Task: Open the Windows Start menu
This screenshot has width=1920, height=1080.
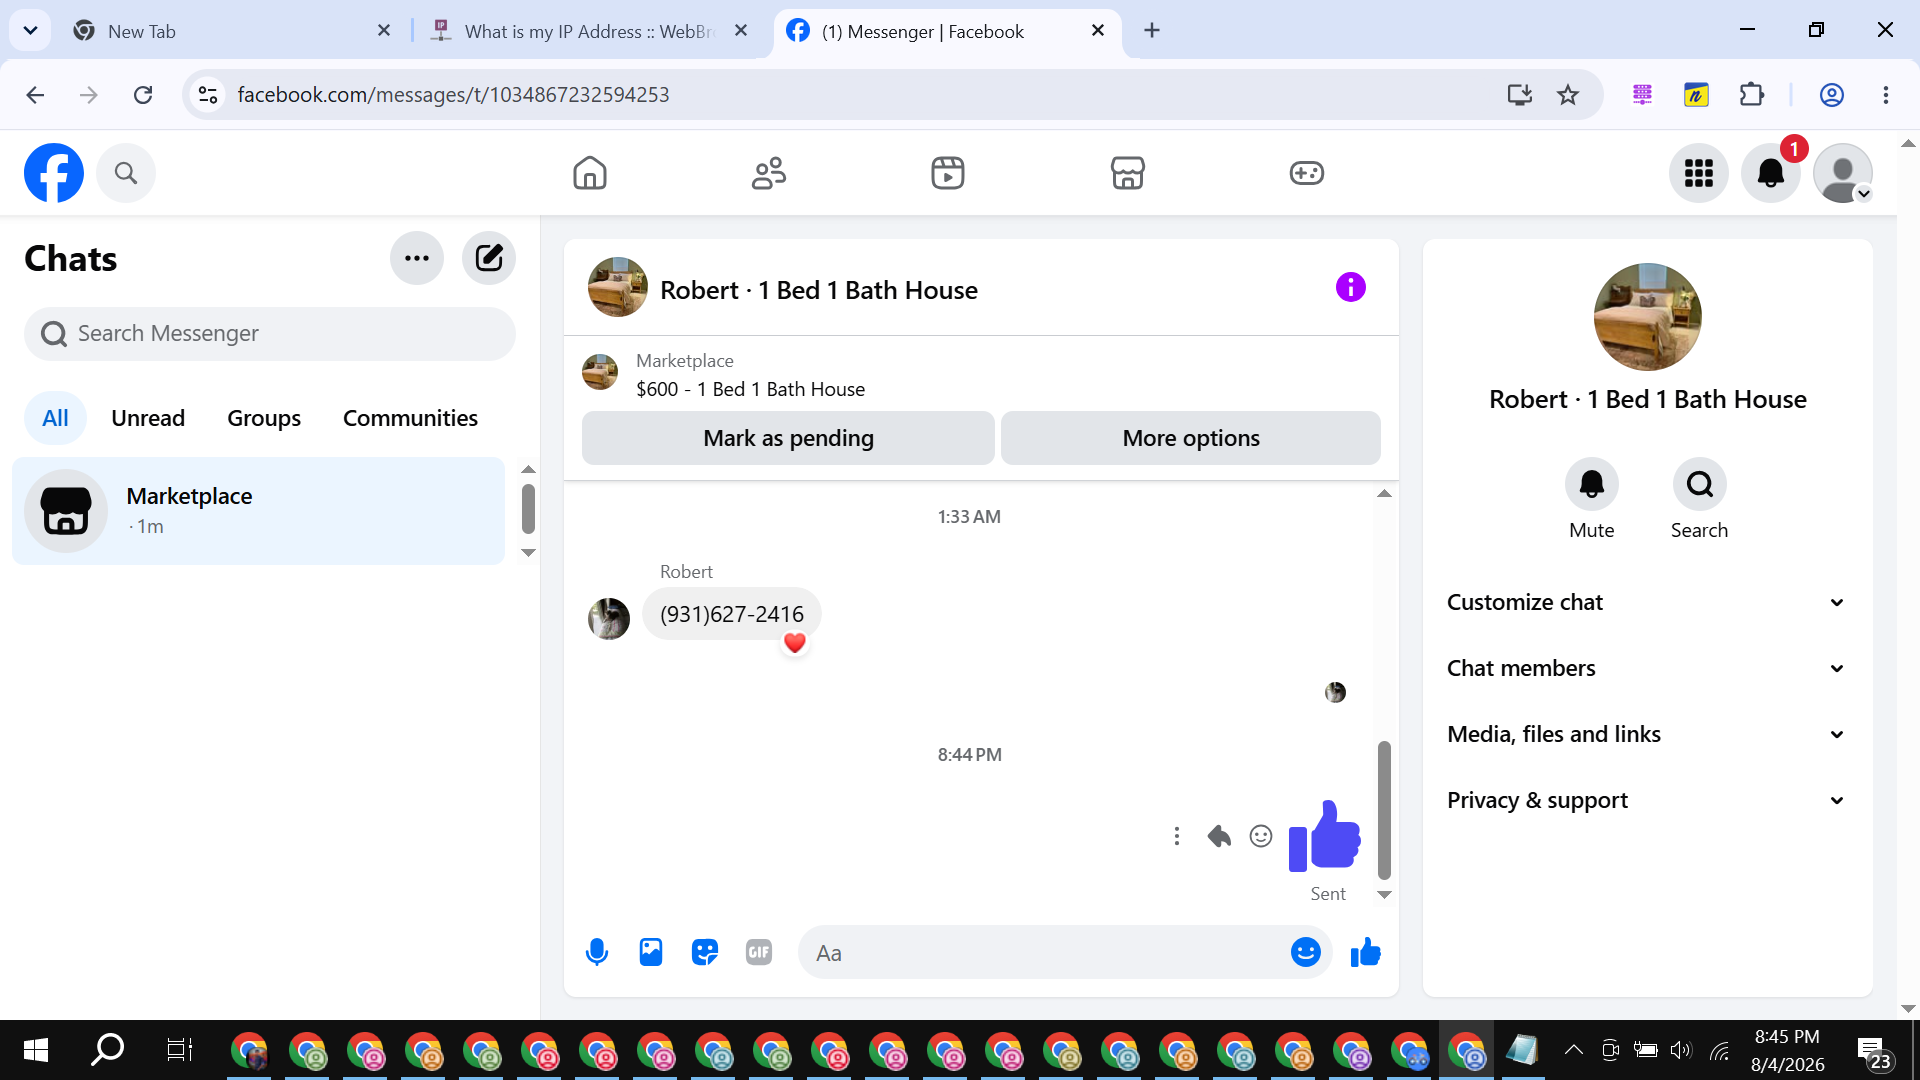Action: click(x=36, y=1050)
